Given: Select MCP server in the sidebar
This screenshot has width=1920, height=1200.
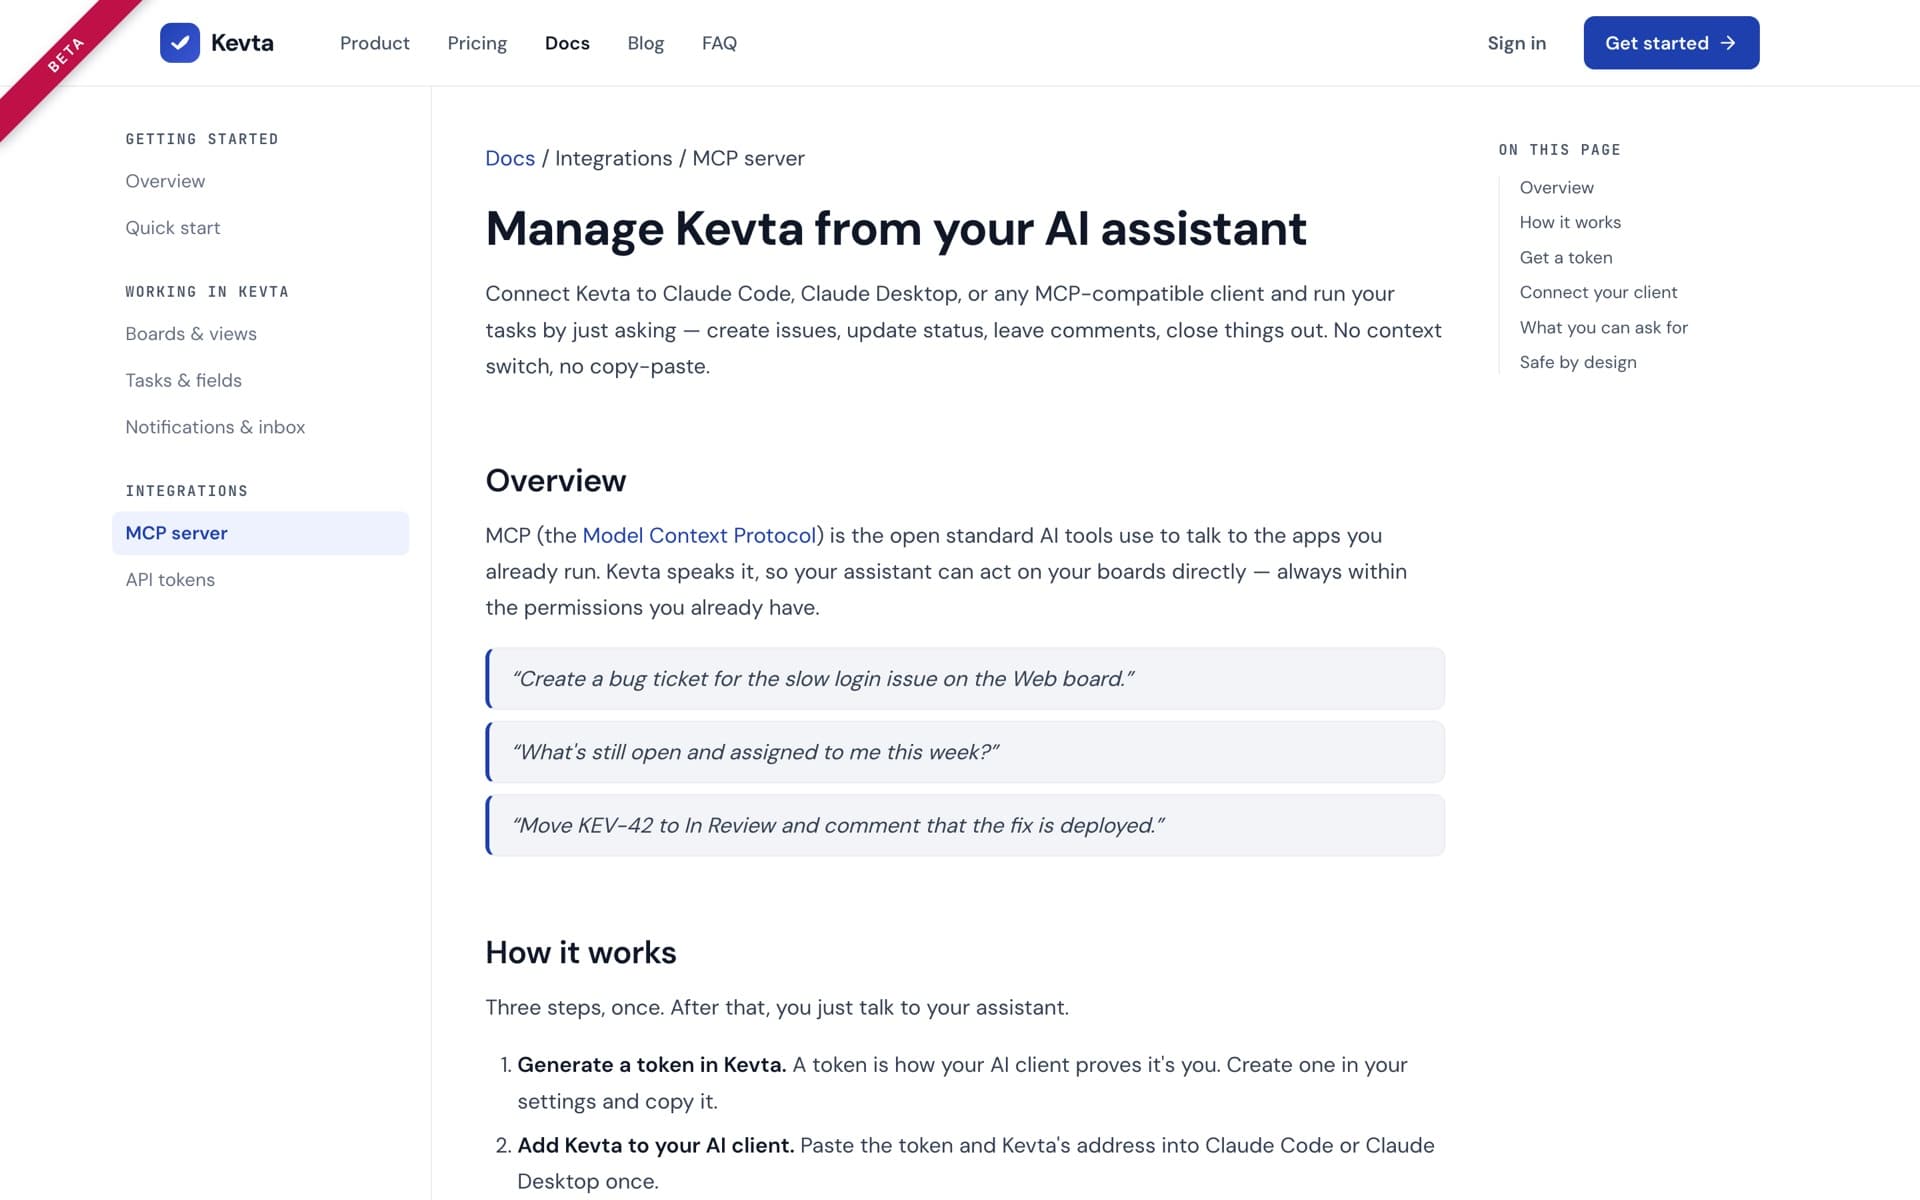Looking at the screenshot, I should coord(260,533).
